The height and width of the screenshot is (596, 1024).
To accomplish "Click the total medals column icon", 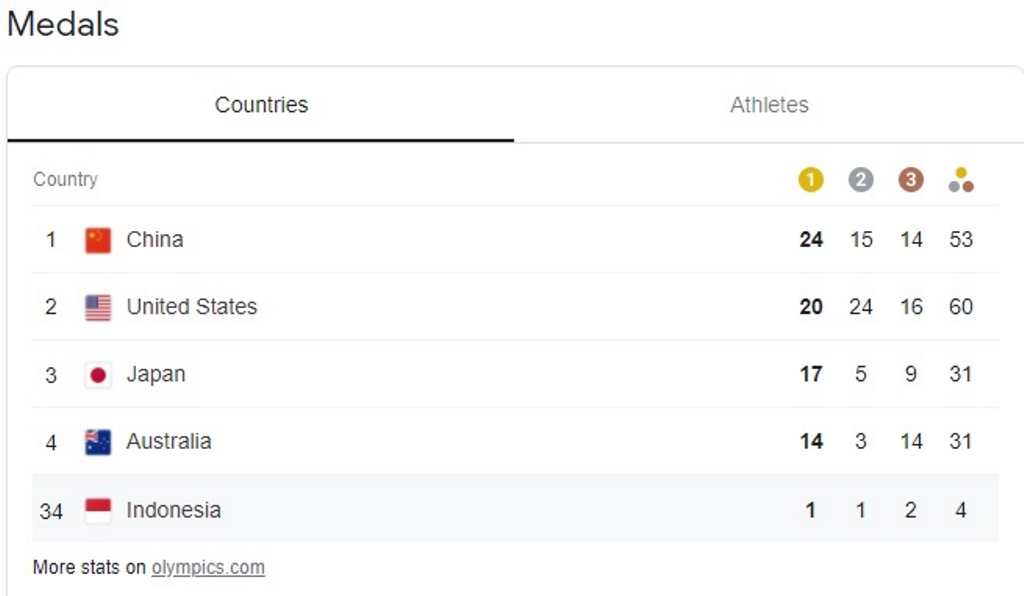I will (x=961, y=180).
